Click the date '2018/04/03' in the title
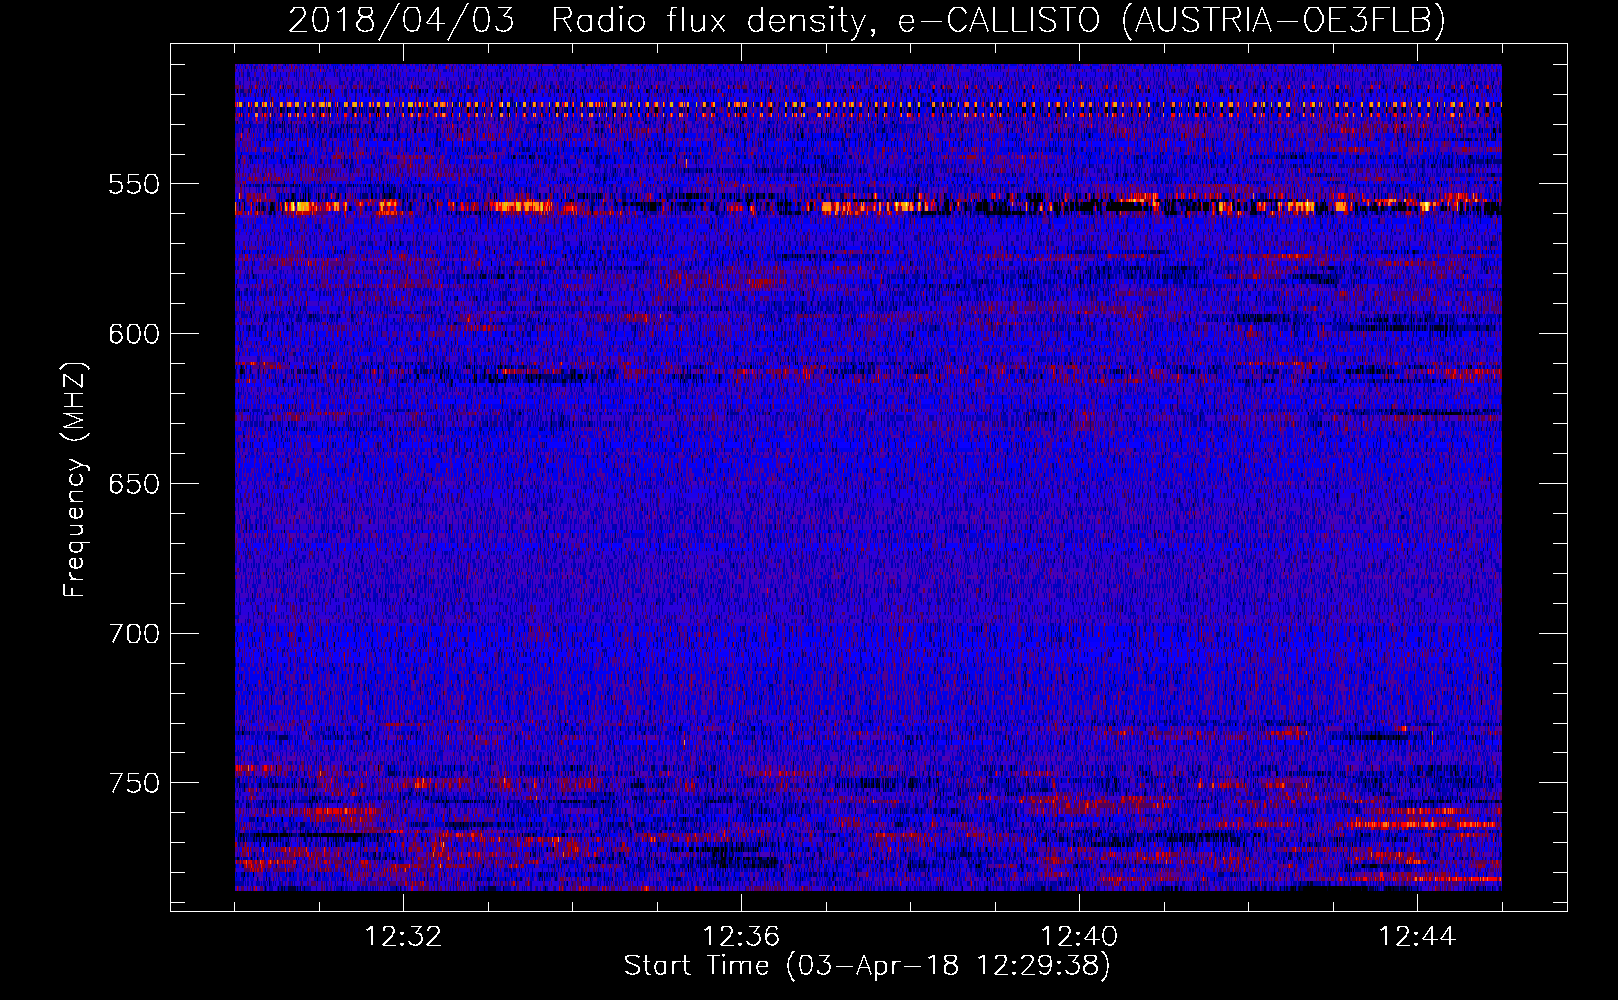 (x=401, y=20)
